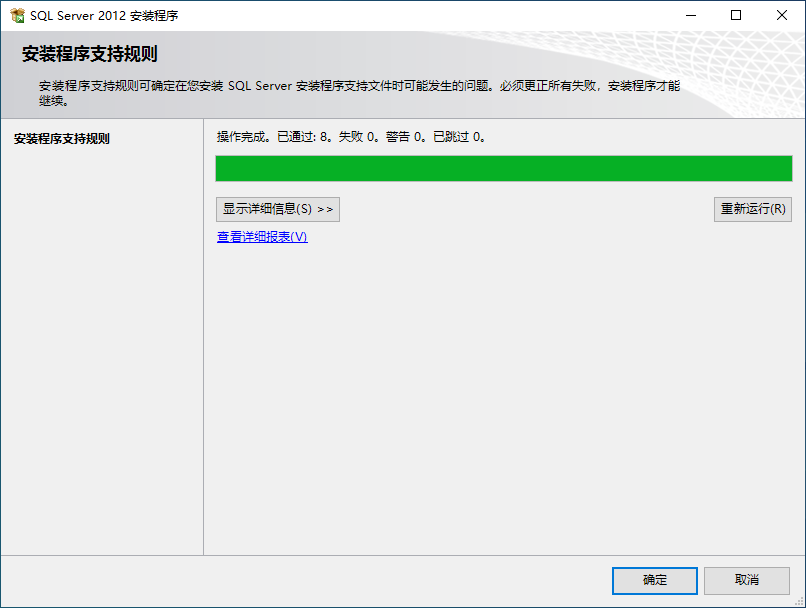Minimize the SQL Server 2012 setup window
Viewport: 806px width, 608px height.
click(x=691, y=15)
